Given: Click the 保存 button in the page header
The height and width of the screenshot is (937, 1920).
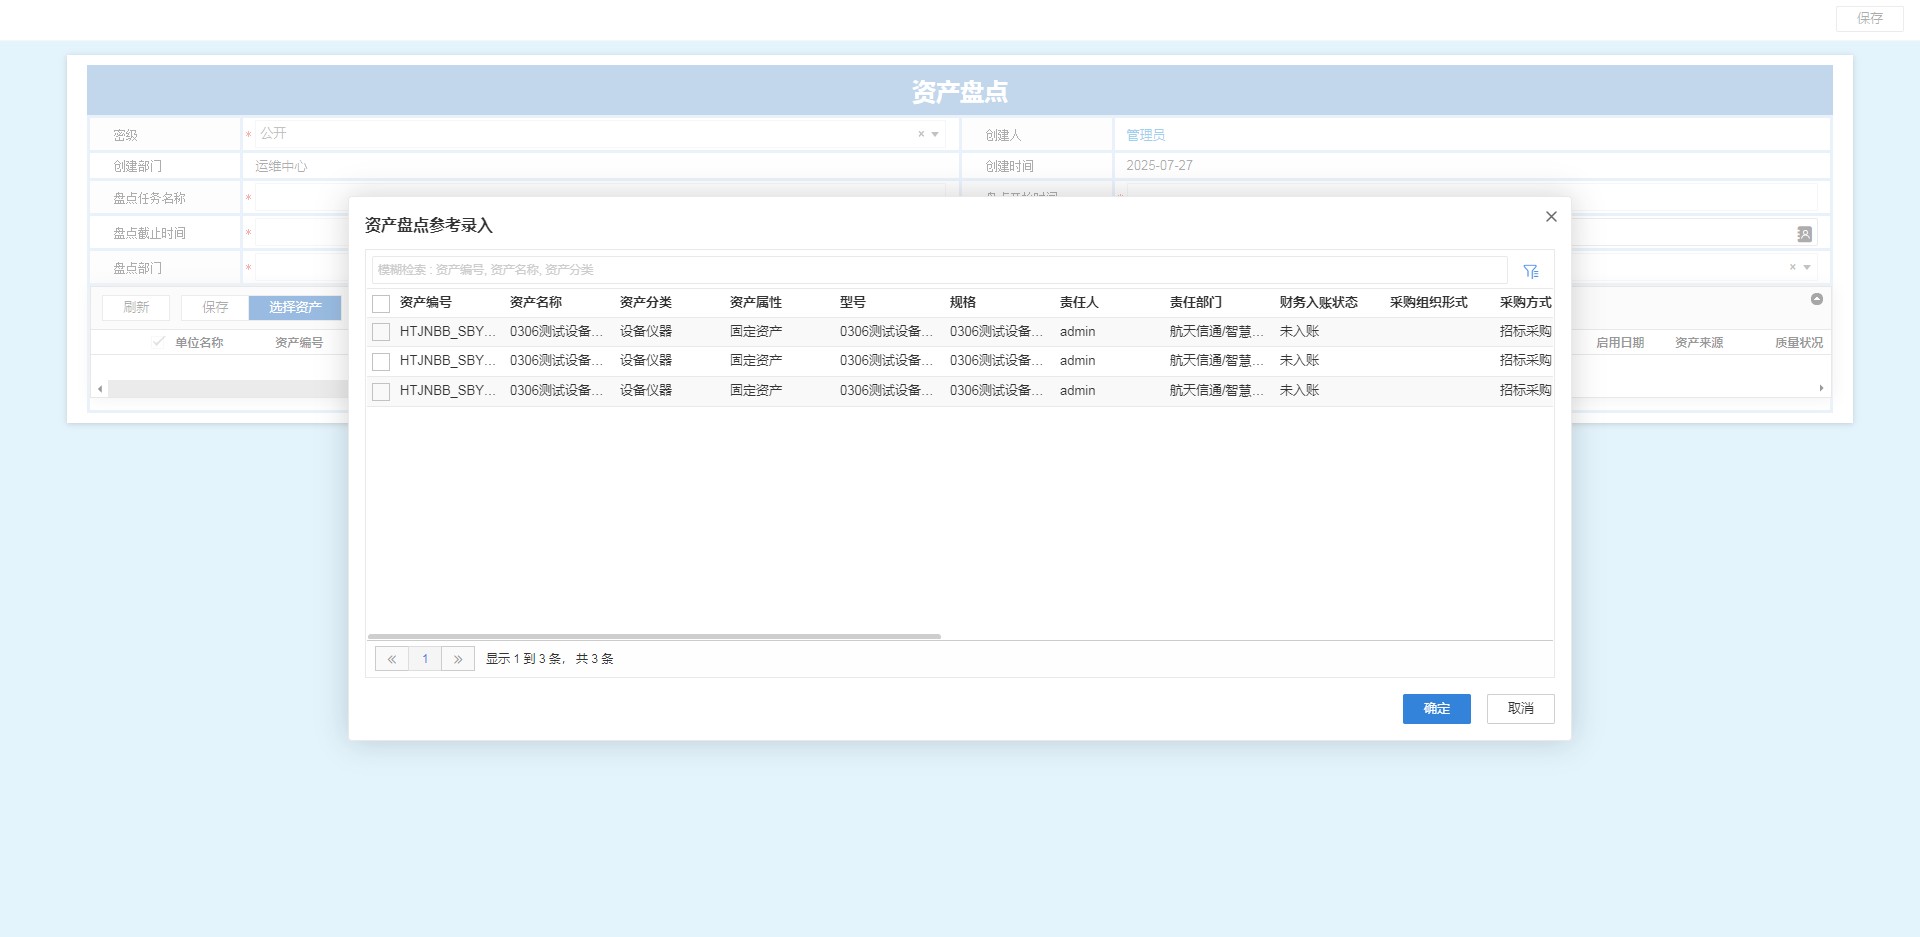Looking at the screenshot, I should click(x=1870, y=18).
